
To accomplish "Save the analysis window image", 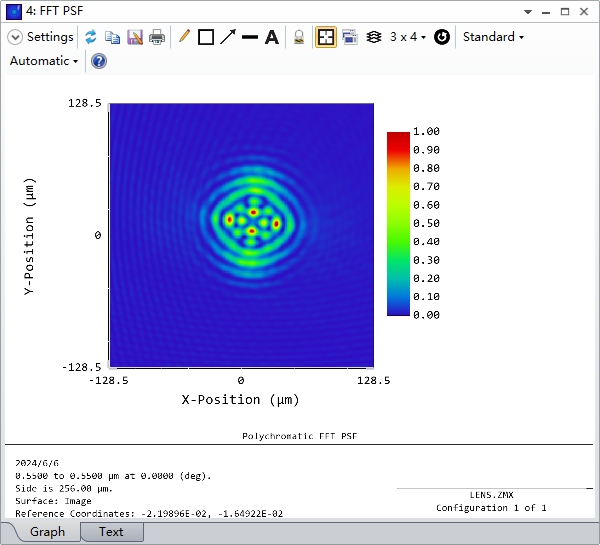I will [135, 38].
